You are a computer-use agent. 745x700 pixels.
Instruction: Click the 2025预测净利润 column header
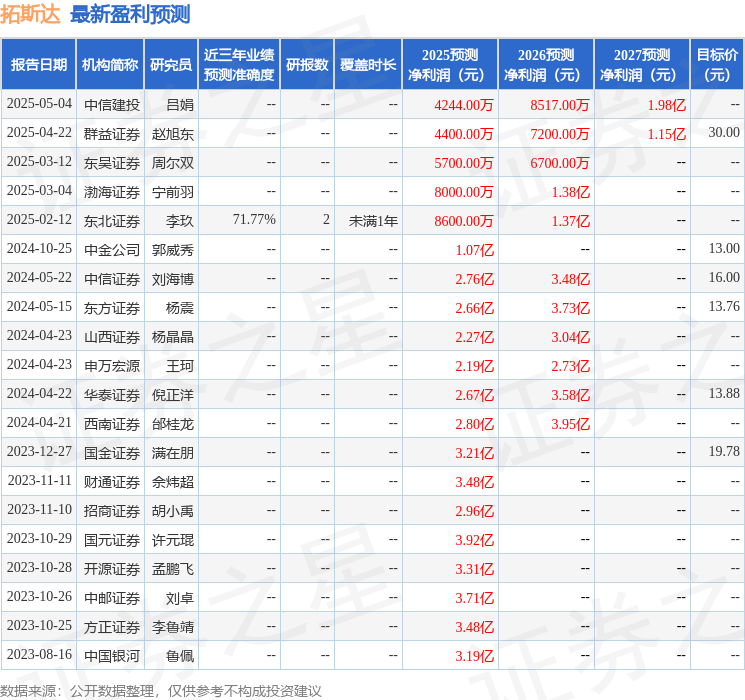449,65
